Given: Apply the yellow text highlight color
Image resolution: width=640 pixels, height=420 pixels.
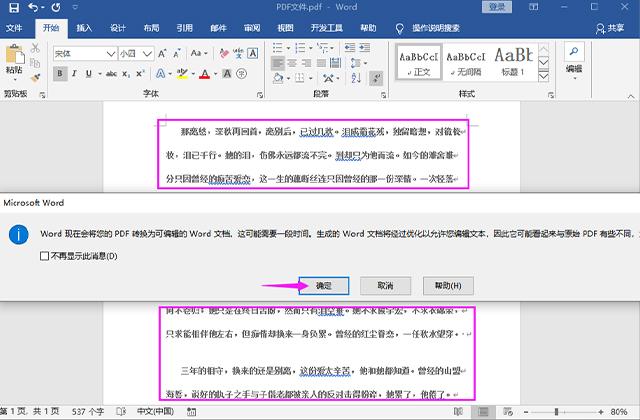Looking at the screenshot, I should pyautogui.click(x=182, y=74).
